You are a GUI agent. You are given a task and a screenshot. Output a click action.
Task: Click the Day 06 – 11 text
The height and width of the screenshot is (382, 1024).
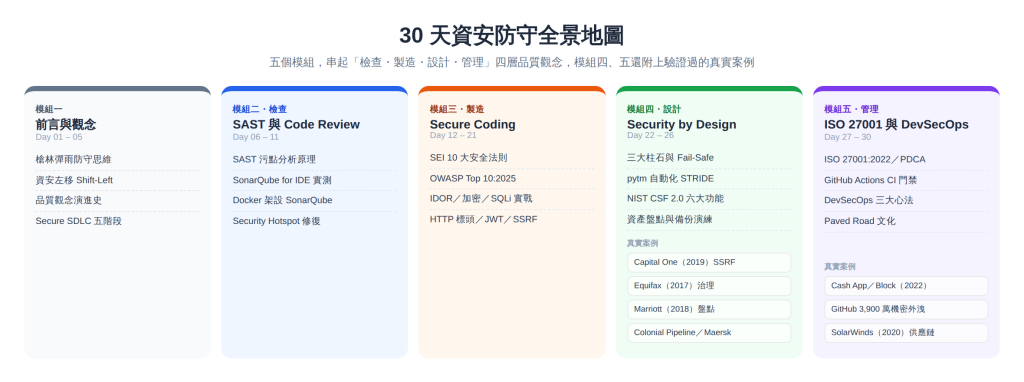pos(255,137)
